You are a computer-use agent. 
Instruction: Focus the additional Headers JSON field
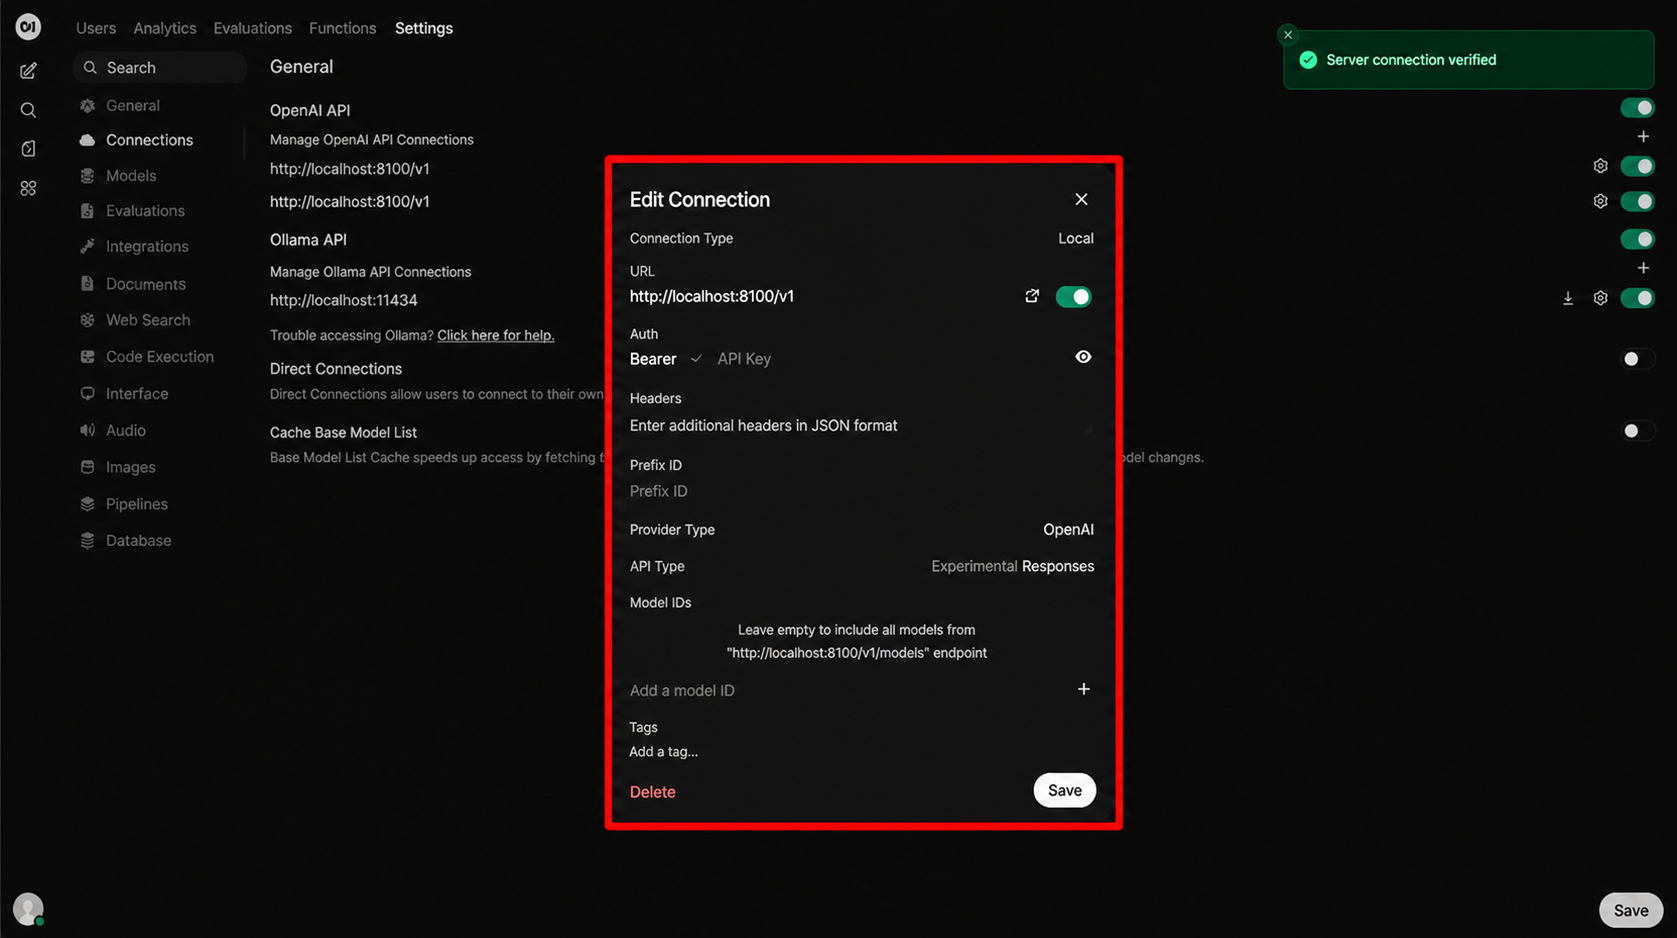[x=861, y=425]
